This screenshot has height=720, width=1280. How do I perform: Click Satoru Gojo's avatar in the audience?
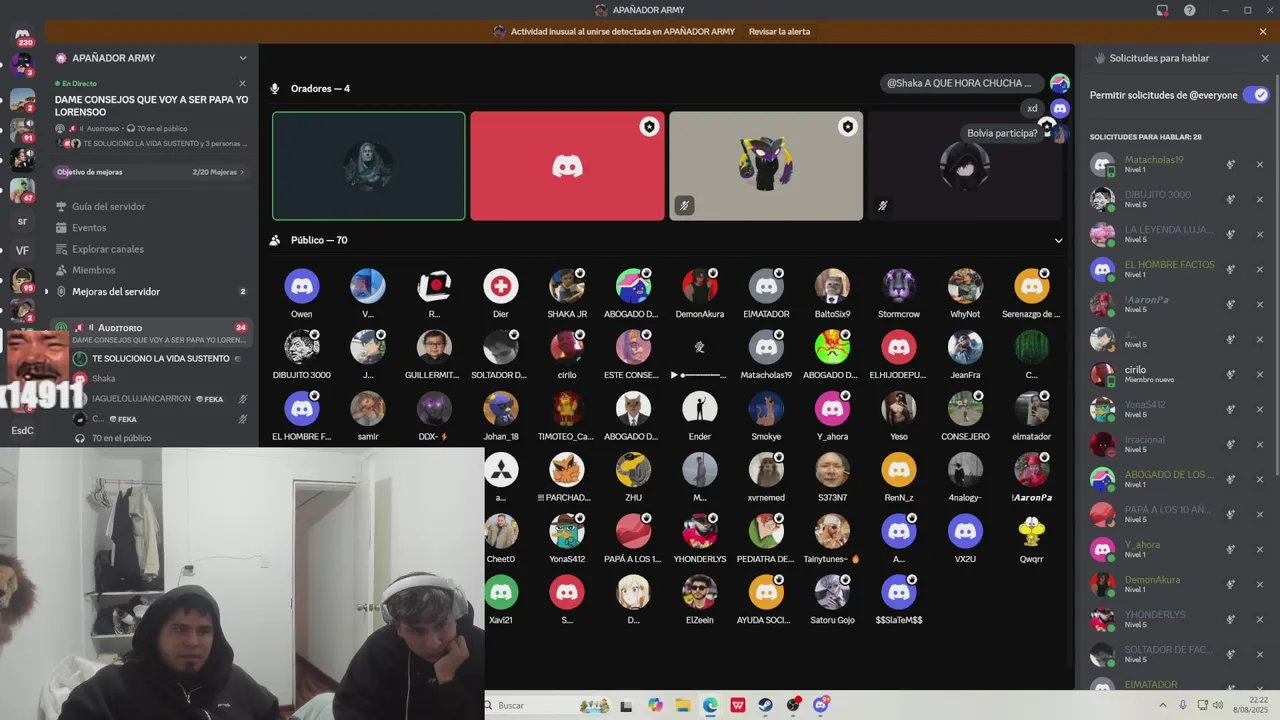tap(832, 592)
